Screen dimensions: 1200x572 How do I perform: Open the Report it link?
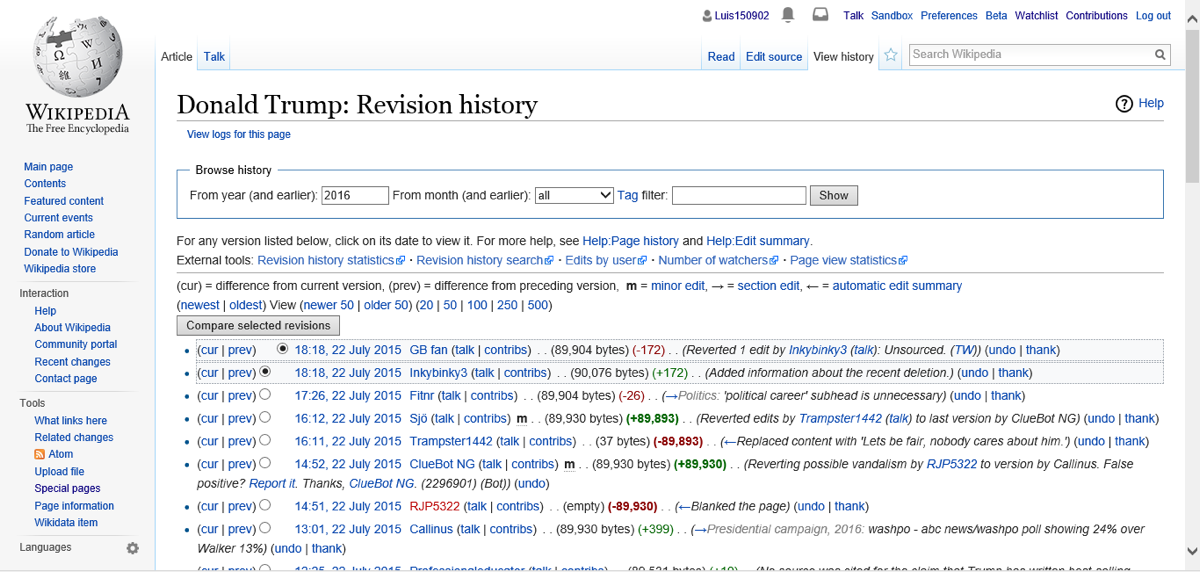[273, 484]
